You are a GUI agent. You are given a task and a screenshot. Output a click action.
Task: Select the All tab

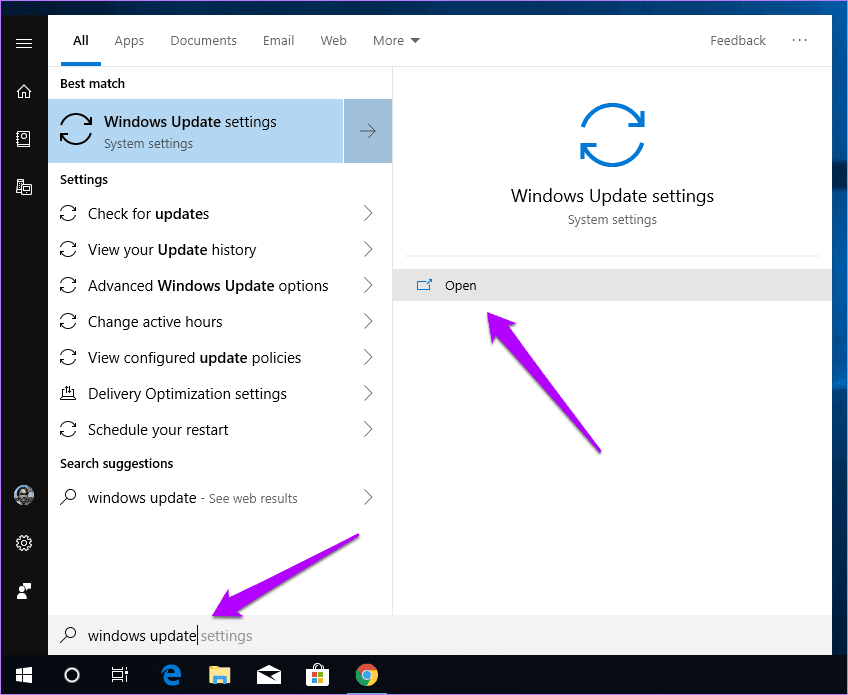coord(81,41)
